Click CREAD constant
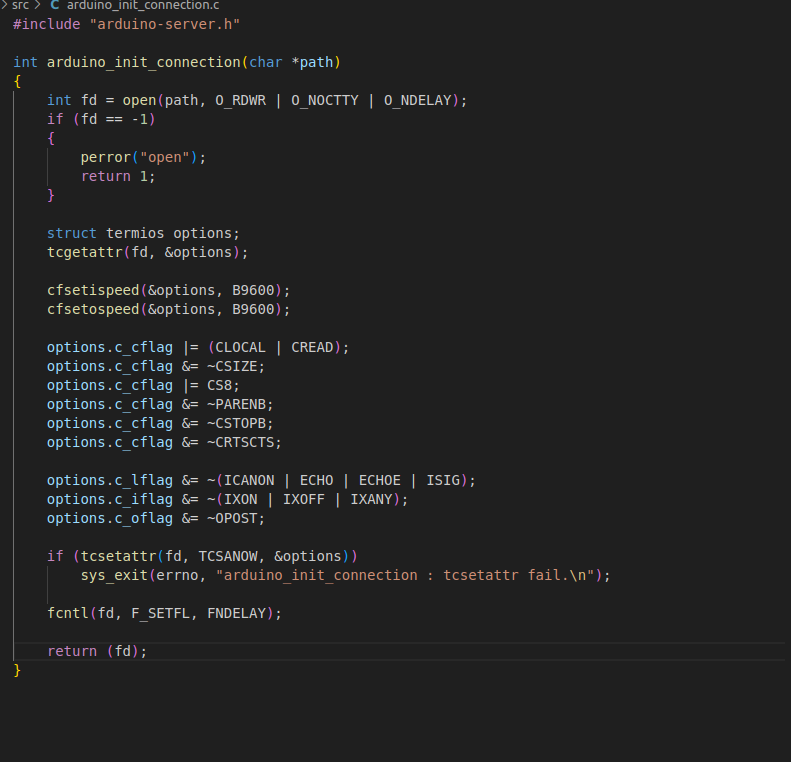This screenshot has height=762, width=791. (x=312, y=347)
